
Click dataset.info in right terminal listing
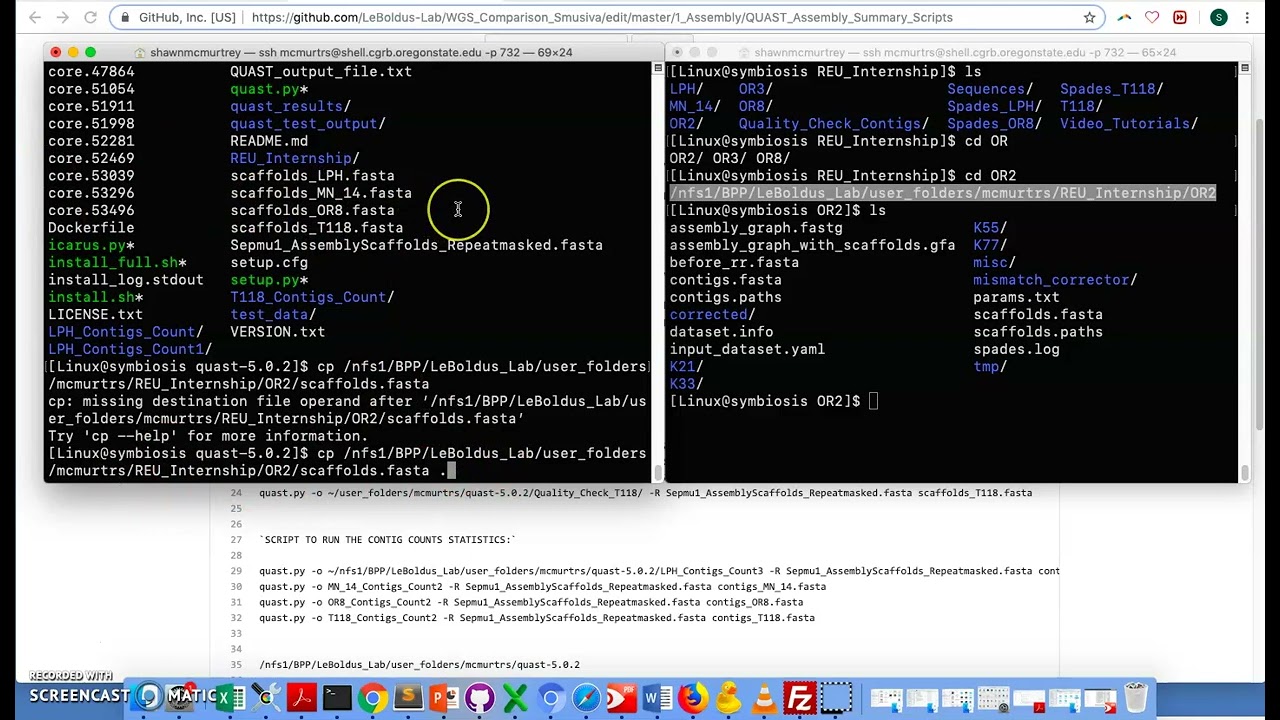pyautogui.click(x=721, y=332)
